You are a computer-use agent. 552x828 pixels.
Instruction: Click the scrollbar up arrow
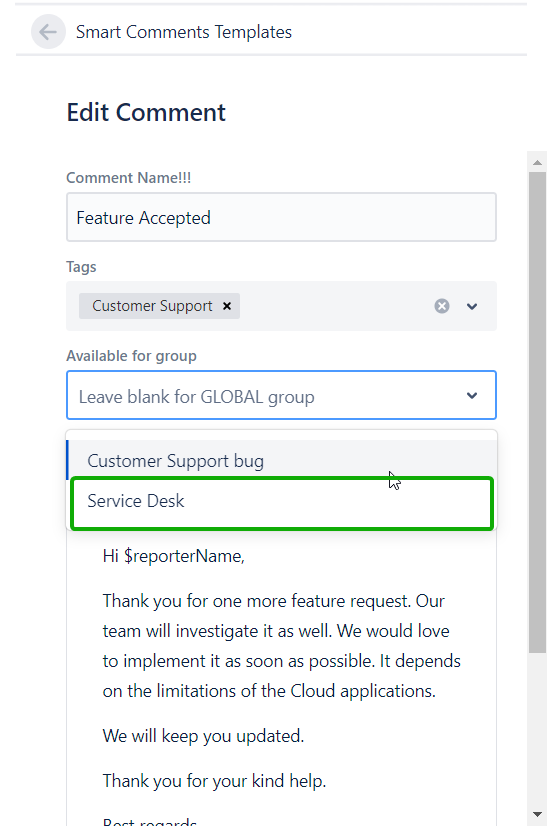[538, 162]
